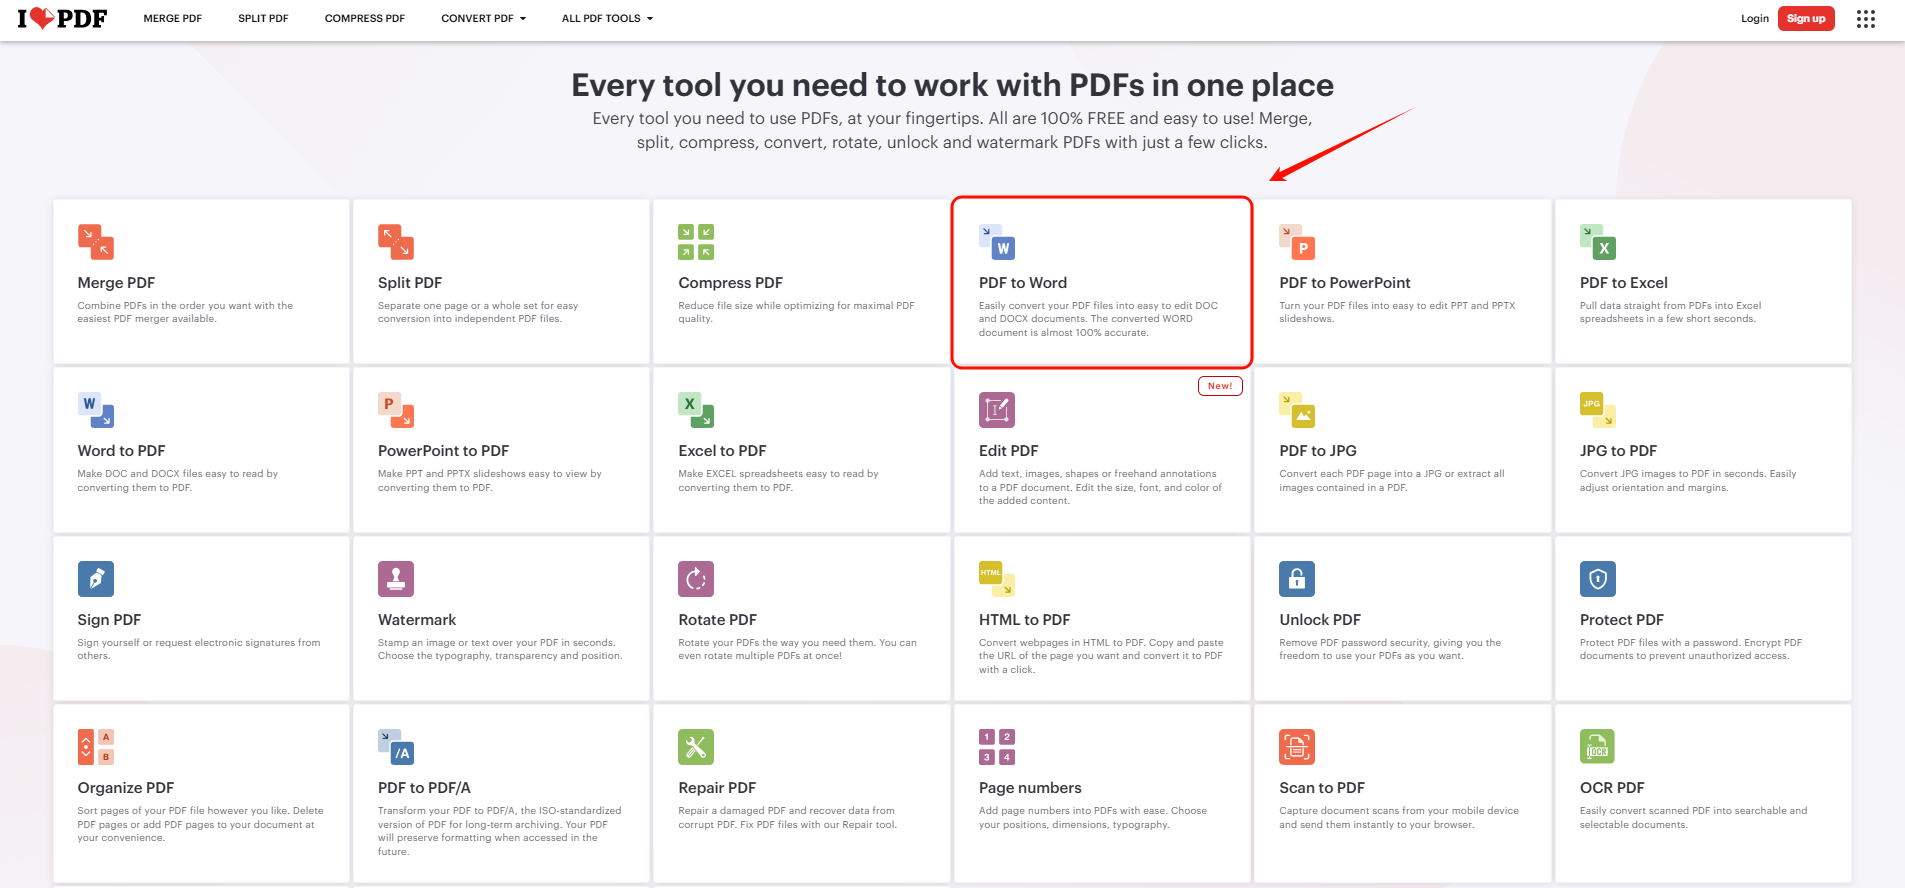Click the Edit PDF icon
The width and height of the screenshot is (1905, 888).
tap(997, 410)
